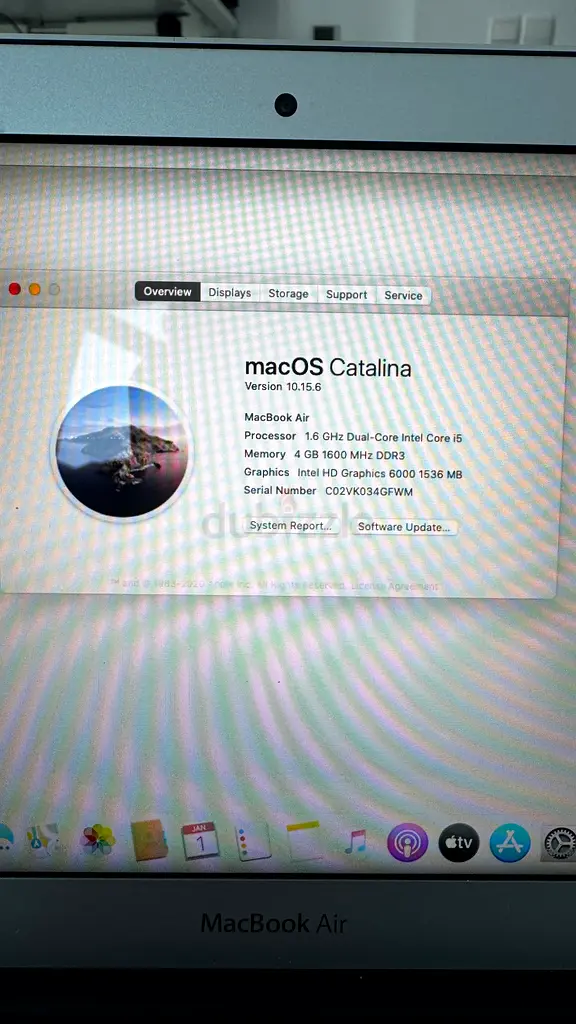Switch to the Overview tab
The width and height of the screenshot is (576, 1024).
(x=168, y=291)
